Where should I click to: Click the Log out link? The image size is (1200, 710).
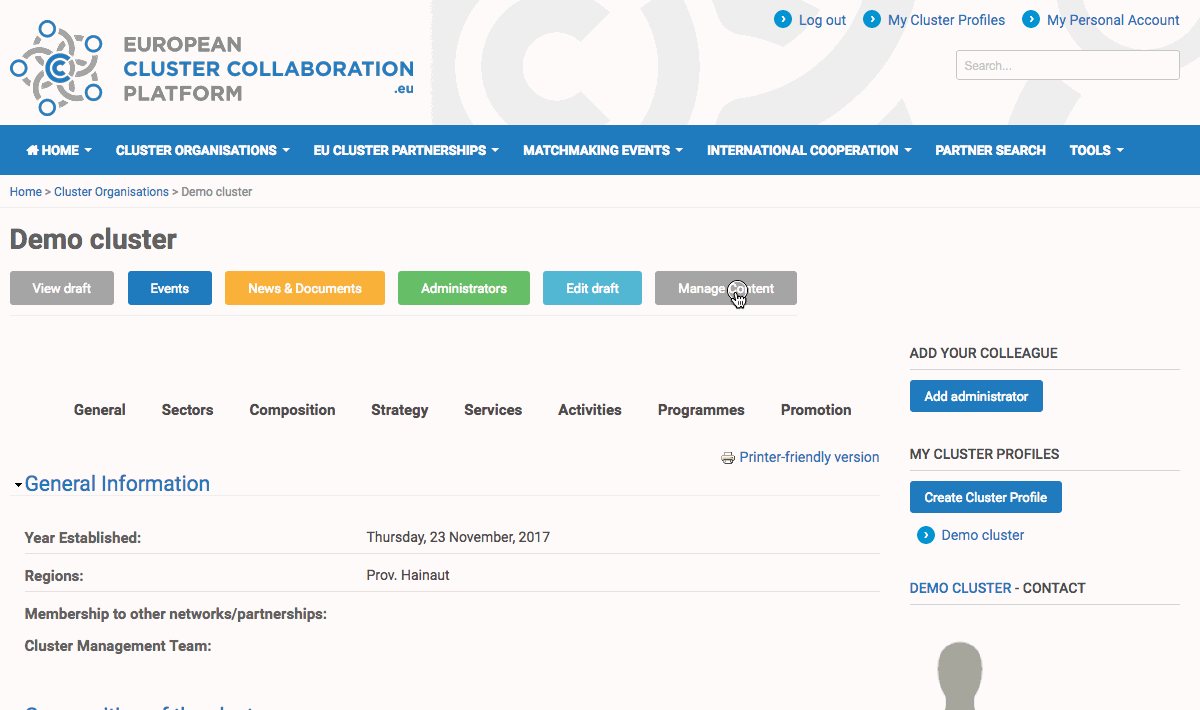tap(822, 20)
